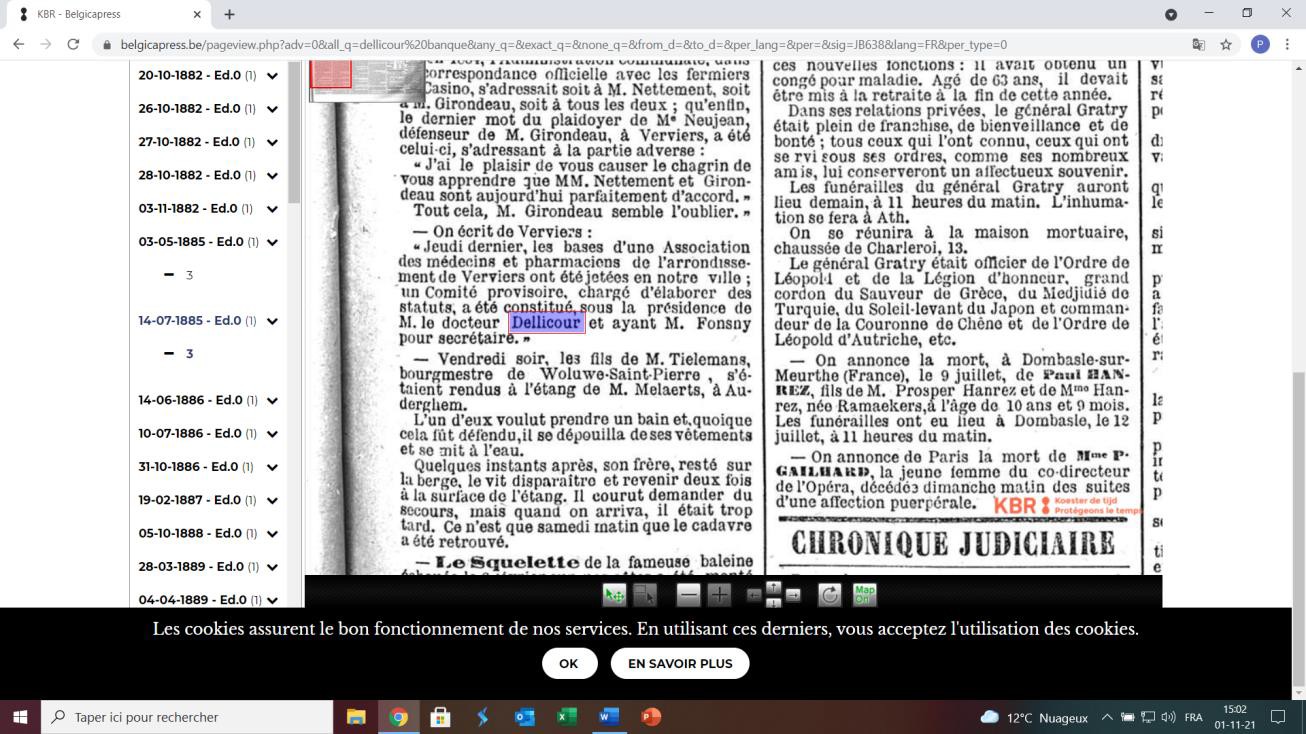1306x734 pixels.
Task: Open page 3 under 03-05-1885
Action: pos(188,275)
